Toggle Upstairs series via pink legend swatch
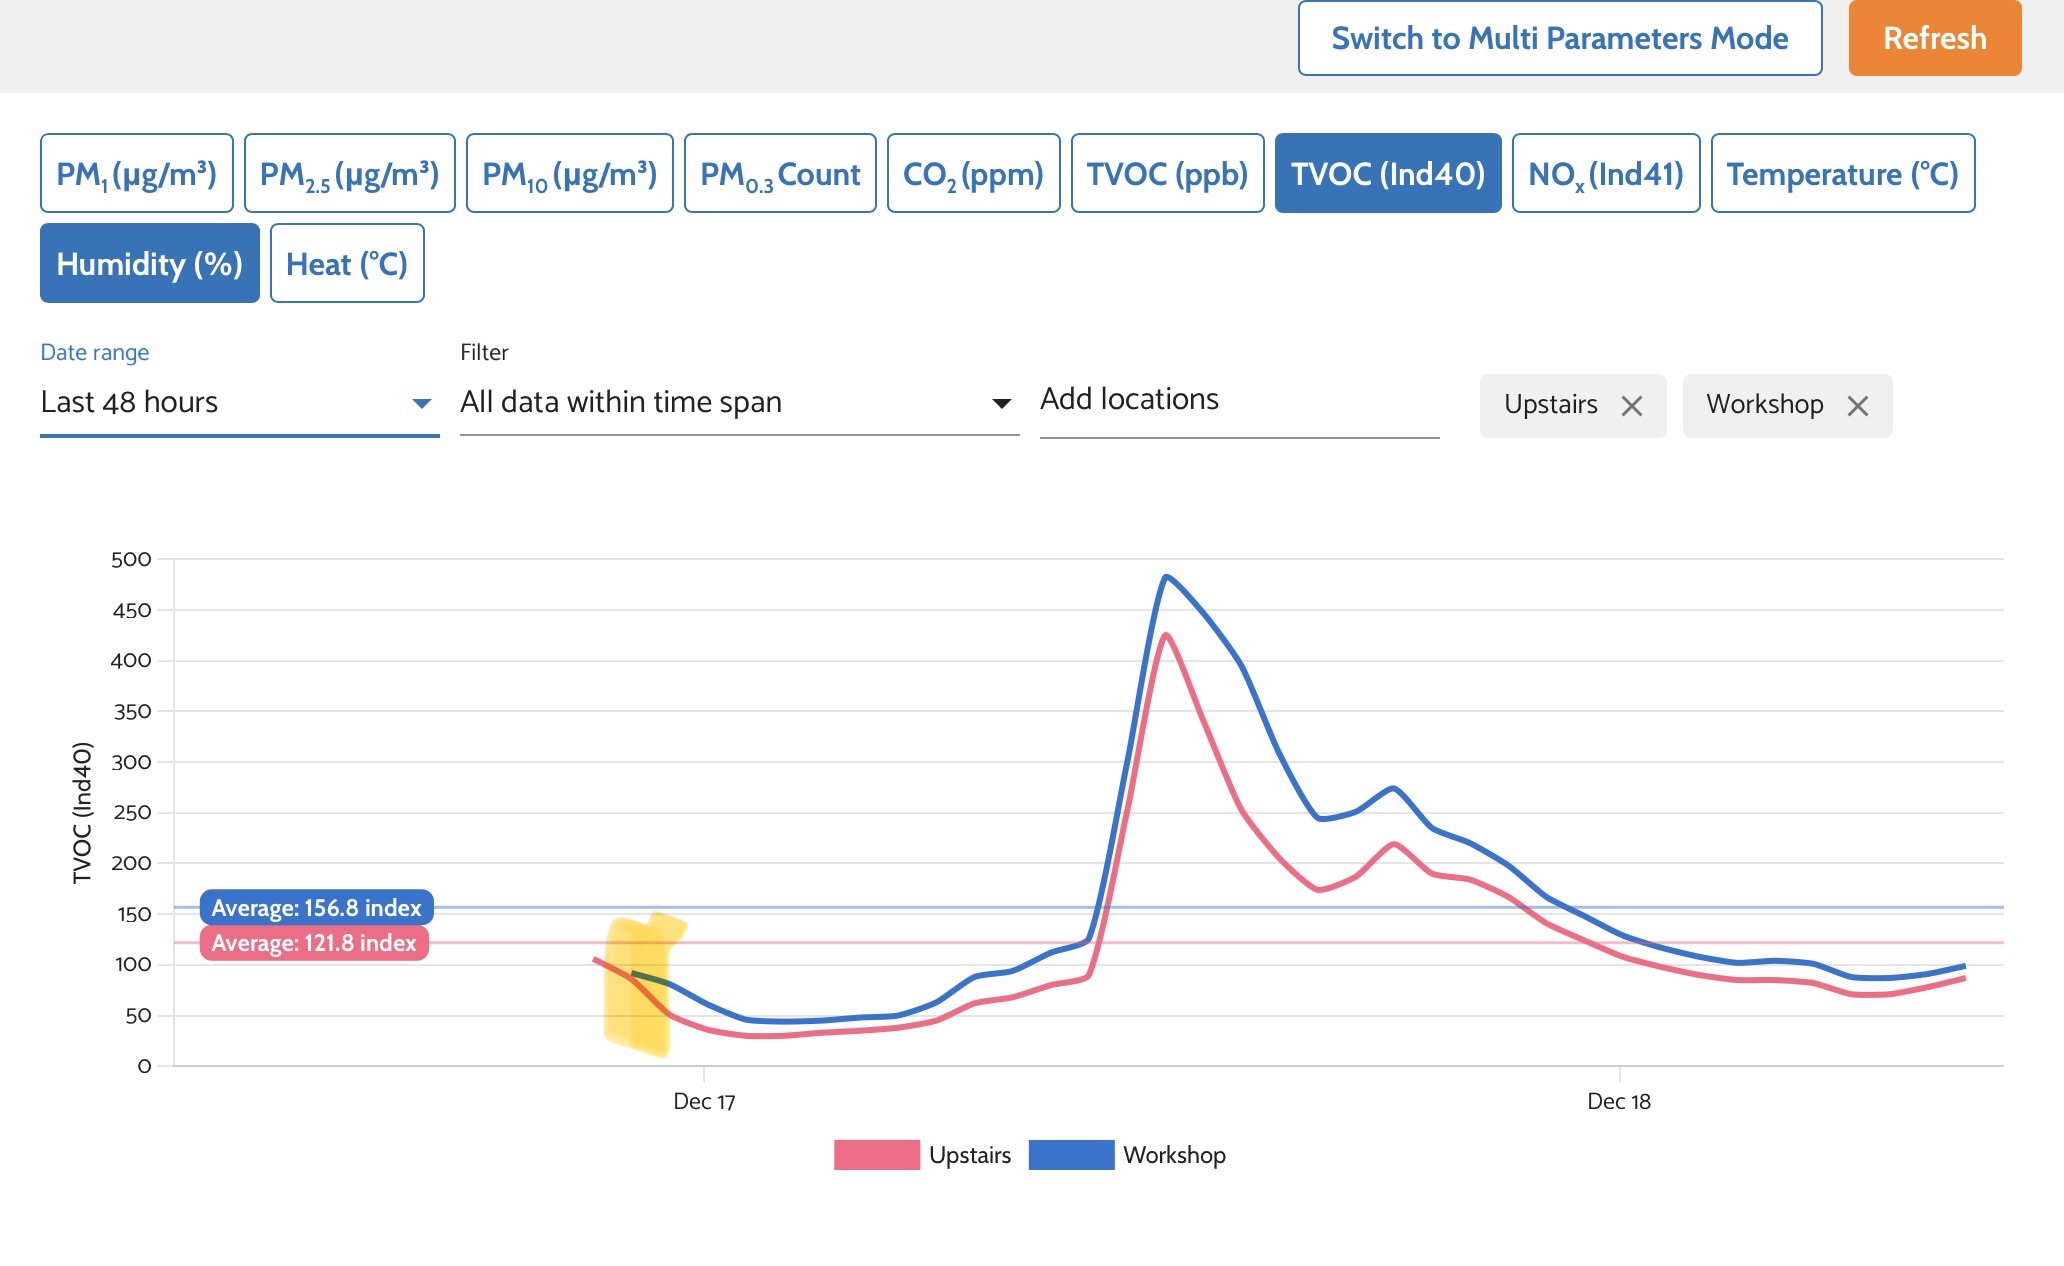2064x1266 pixels. pyautogui.click(x=876, y=1155)
